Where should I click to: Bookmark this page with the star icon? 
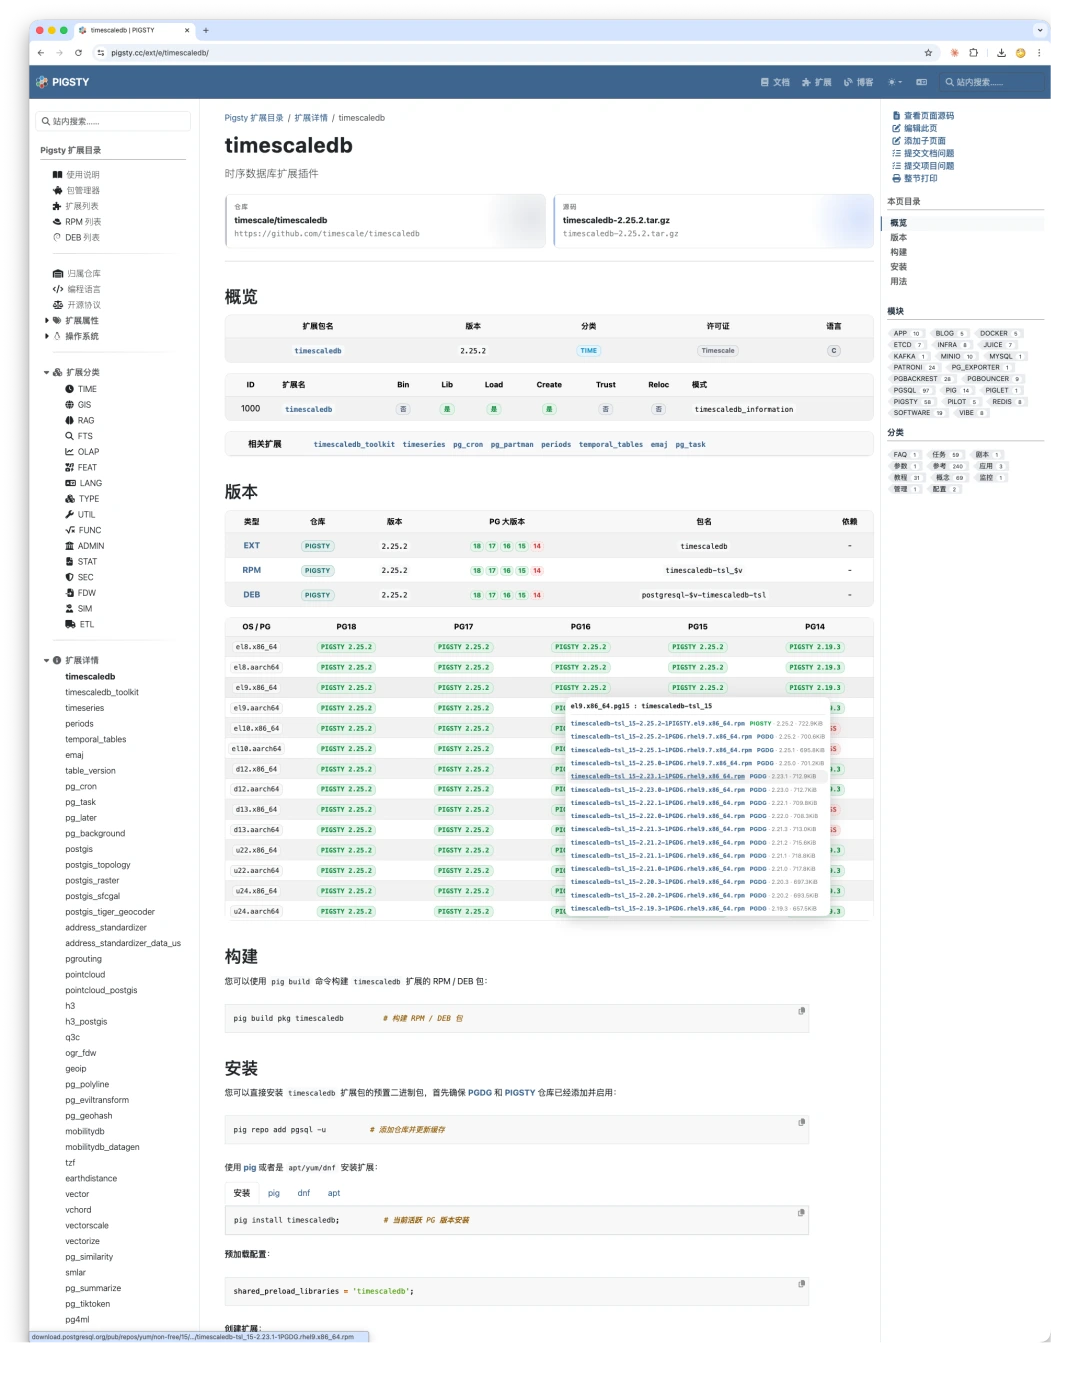point(928,53)
